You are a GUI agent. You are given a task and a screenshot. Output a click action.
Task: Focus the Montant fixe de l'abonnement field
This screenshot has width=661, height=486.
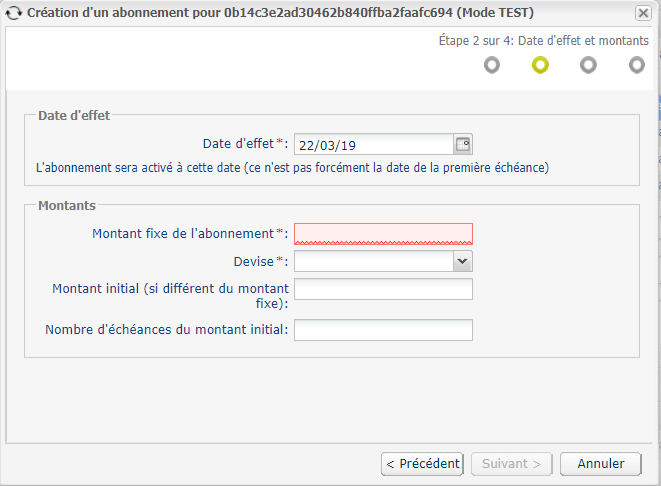383,234
